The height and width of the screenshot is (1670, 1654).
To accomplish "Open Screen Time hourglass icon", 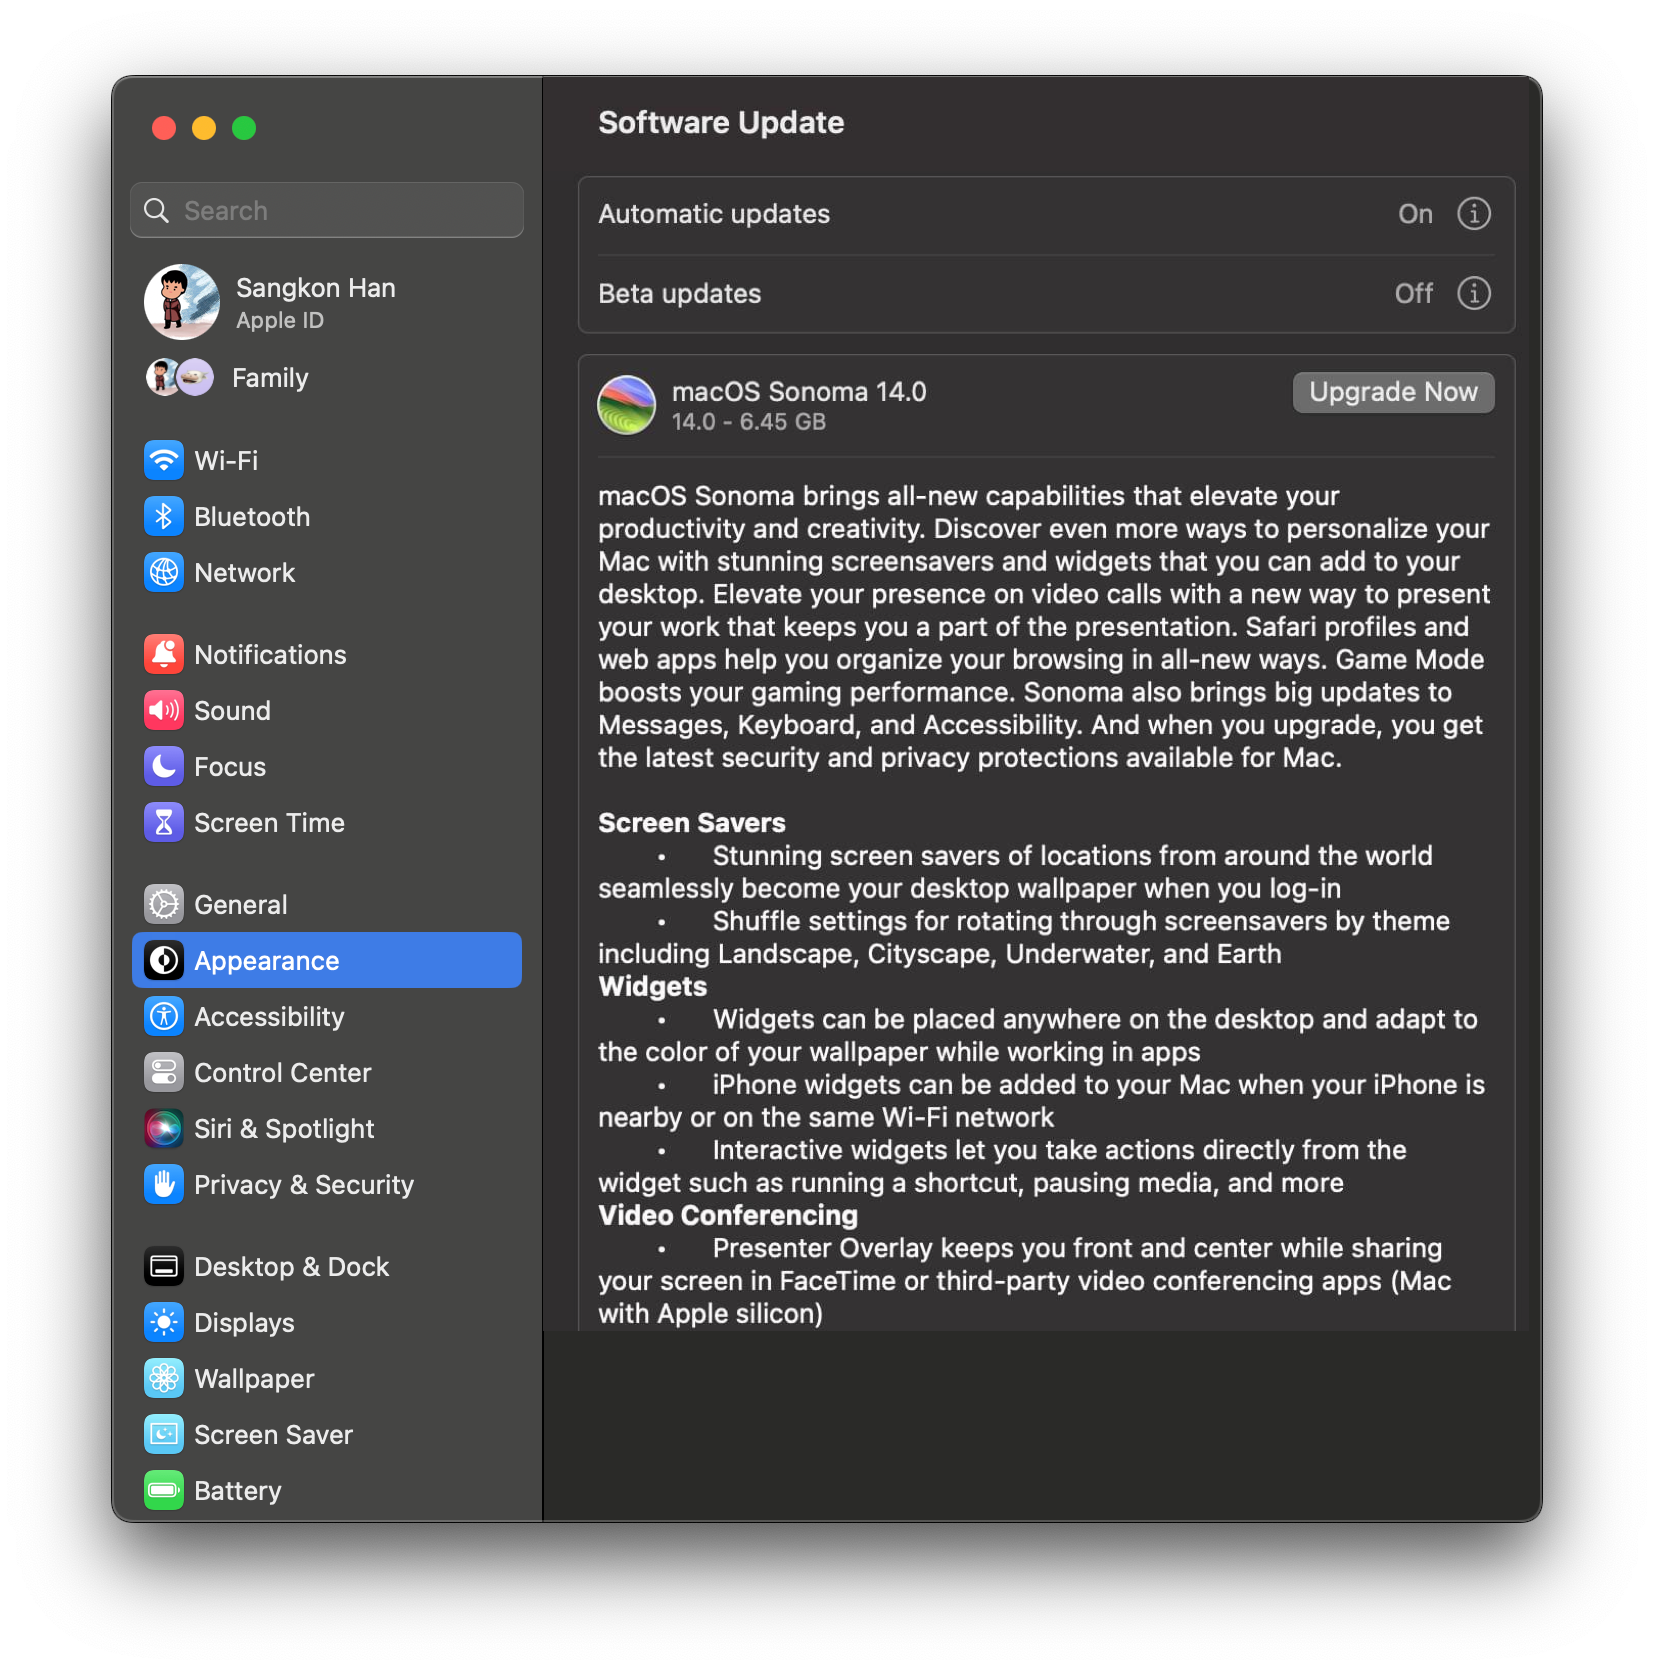I will 164,822.
